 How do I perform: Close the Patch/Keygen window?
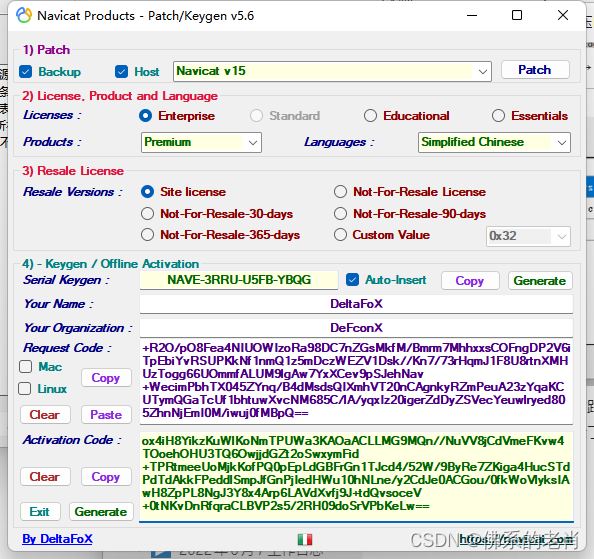[x=563, y=16]
